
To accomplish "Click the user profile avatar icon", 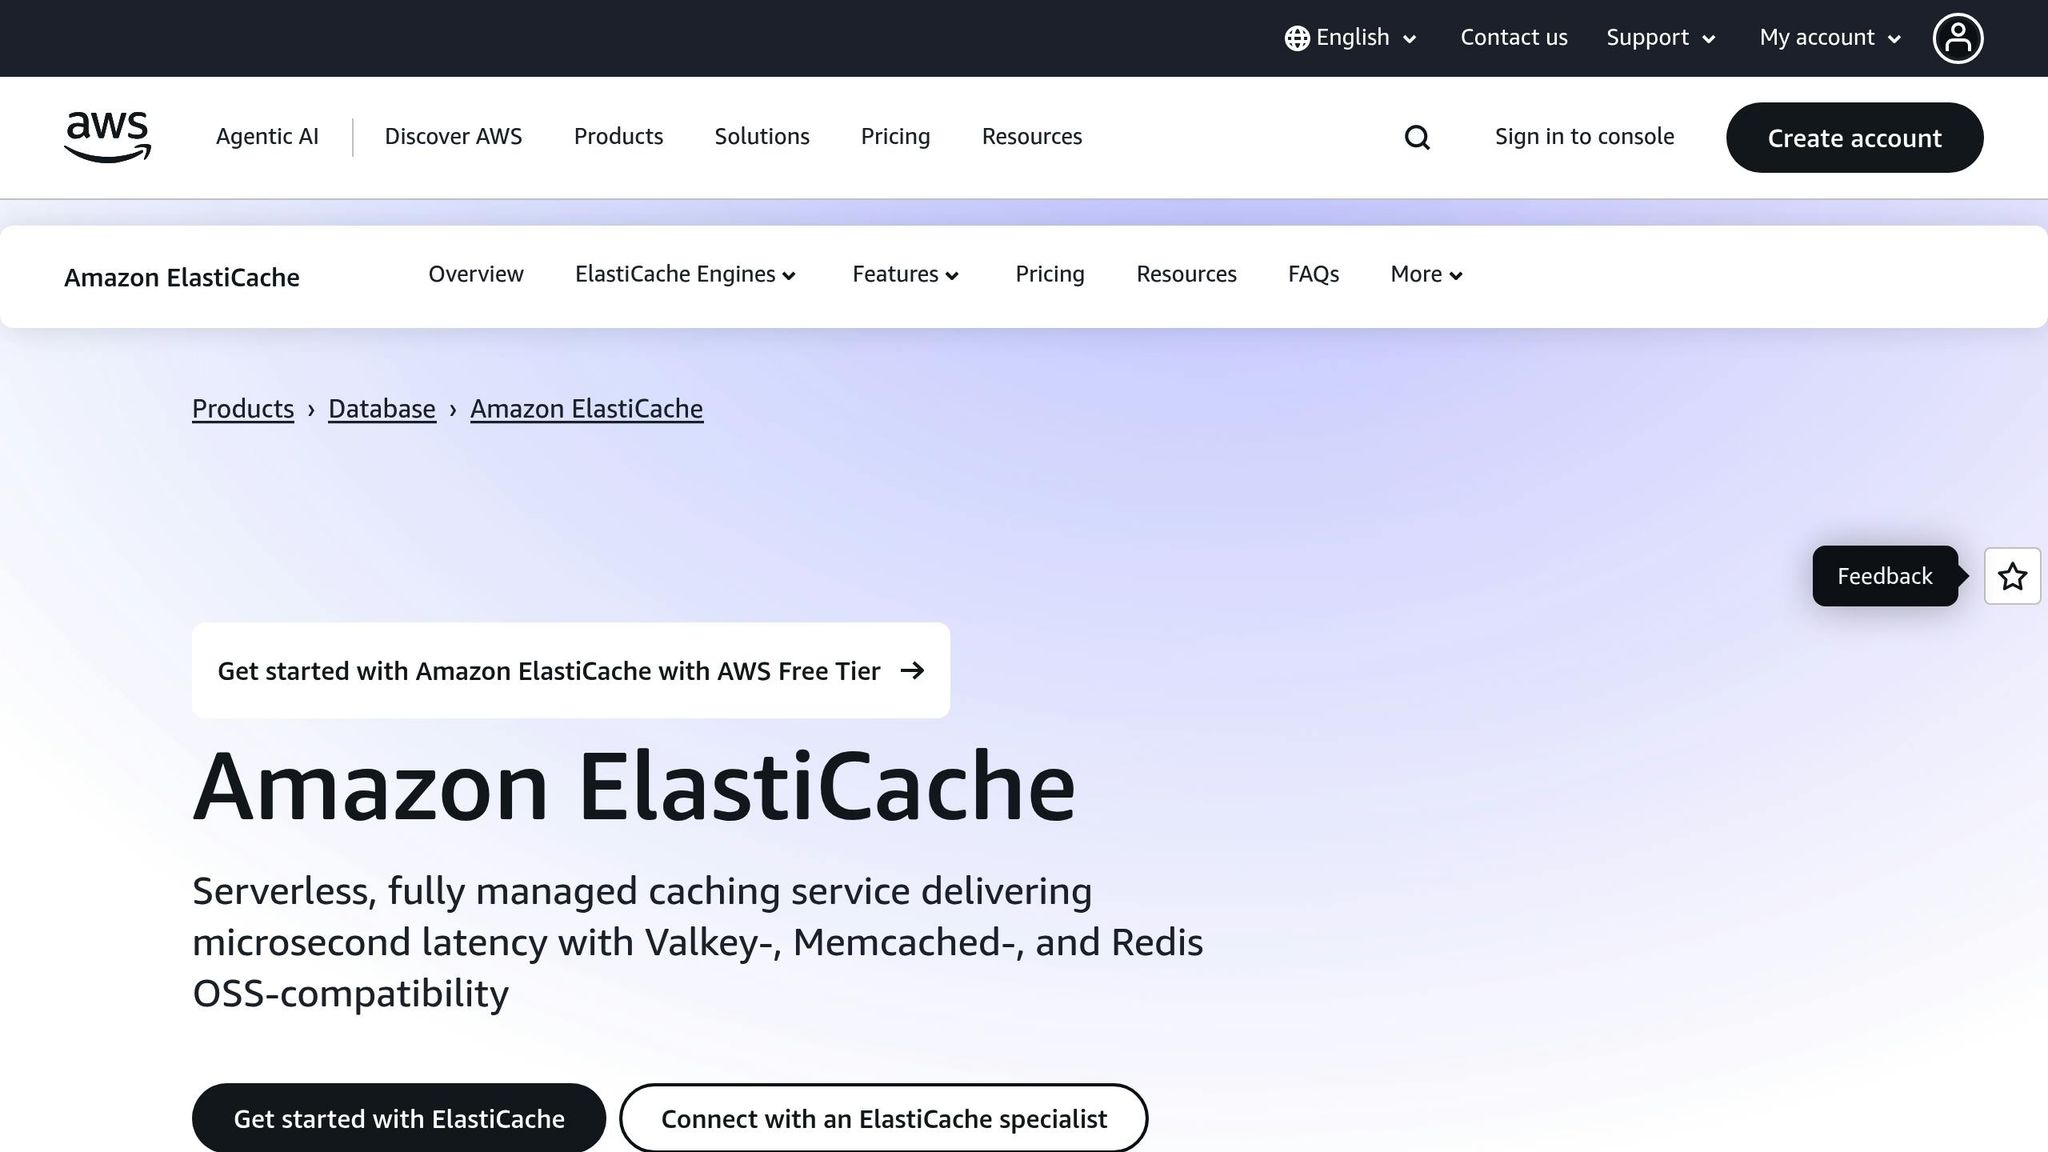I will (1957, 38).
